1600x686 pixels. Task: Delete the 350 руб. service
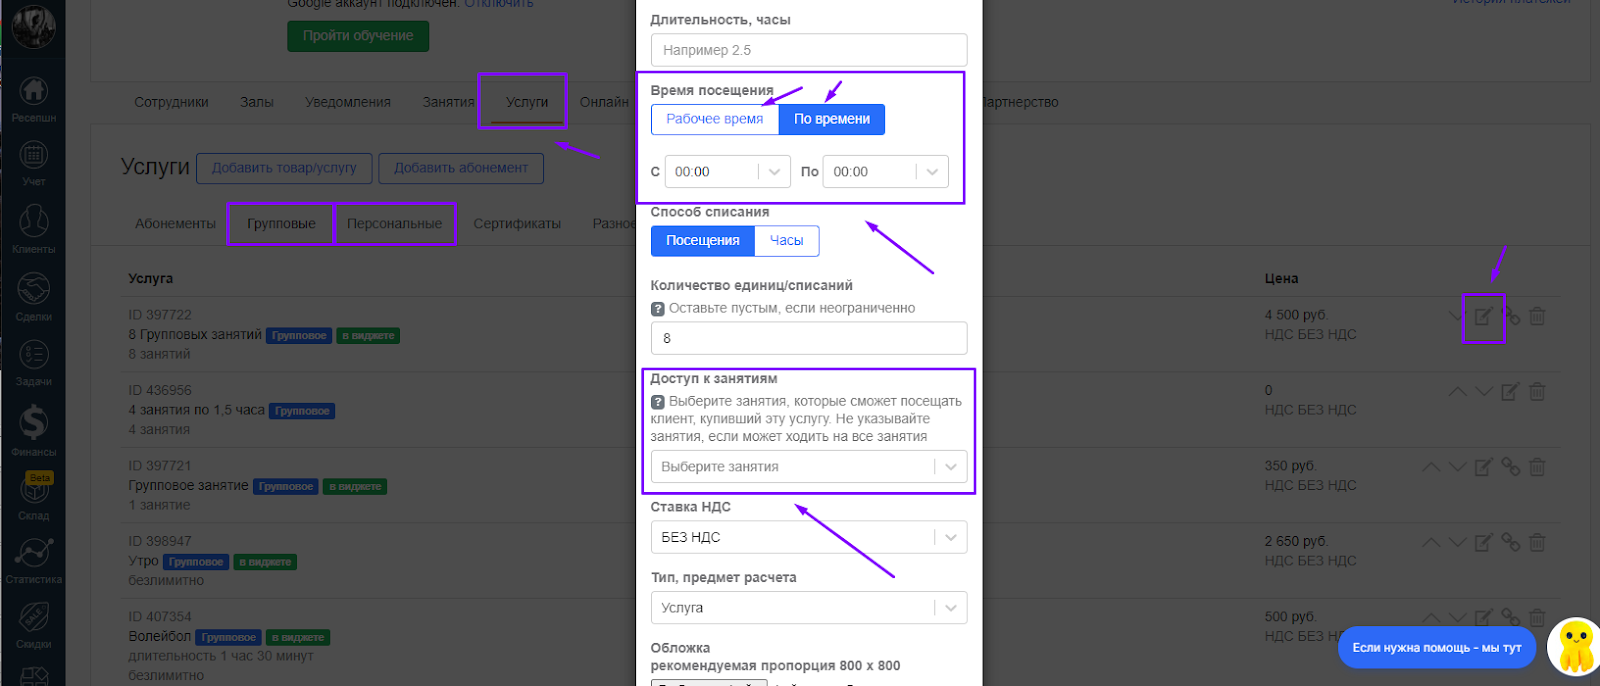1537,467
